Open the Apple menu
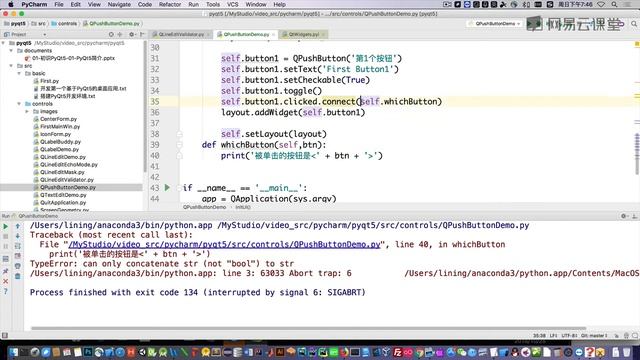640x360 pixels. (11, 4)
